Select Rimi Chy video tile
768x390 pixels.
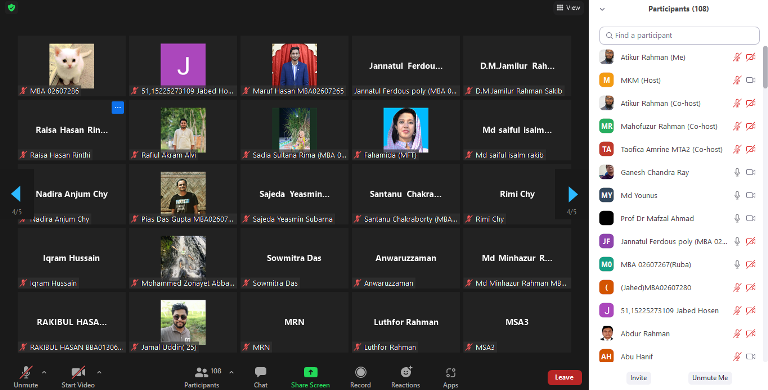[517, 194]
